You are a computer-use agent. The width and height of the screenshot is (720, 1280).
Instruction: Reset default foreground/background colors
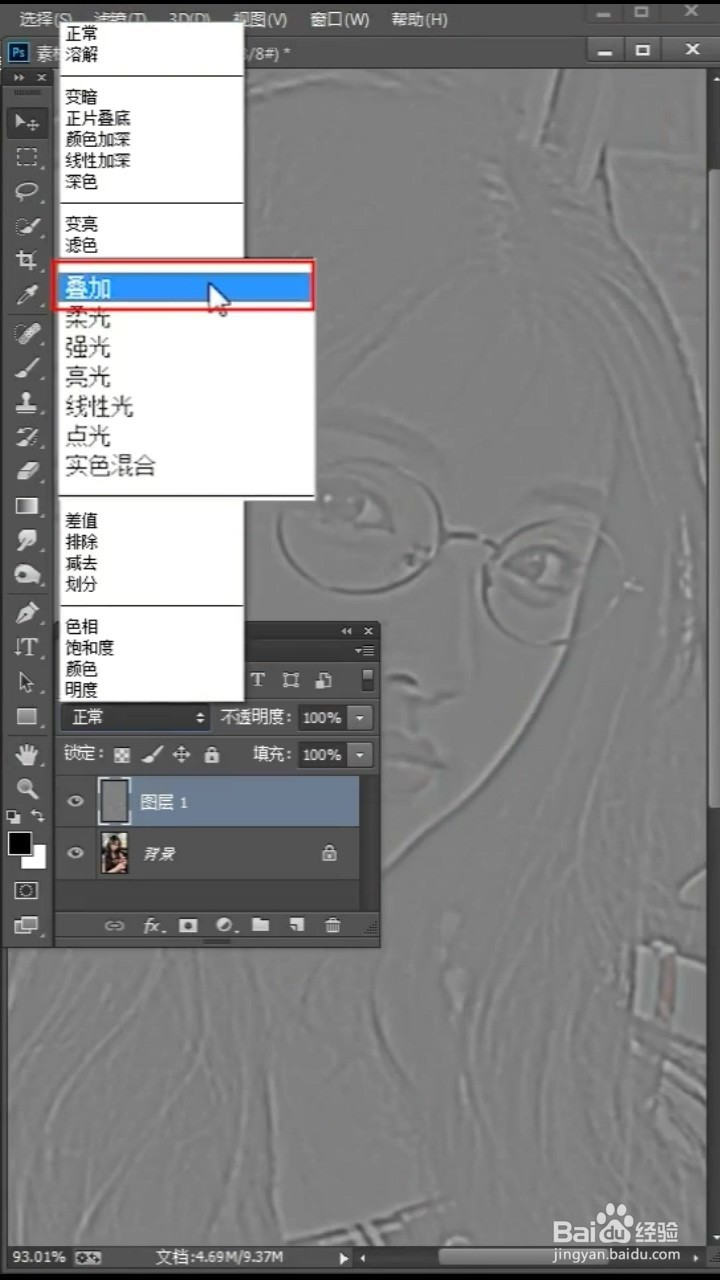click(14, 817)
